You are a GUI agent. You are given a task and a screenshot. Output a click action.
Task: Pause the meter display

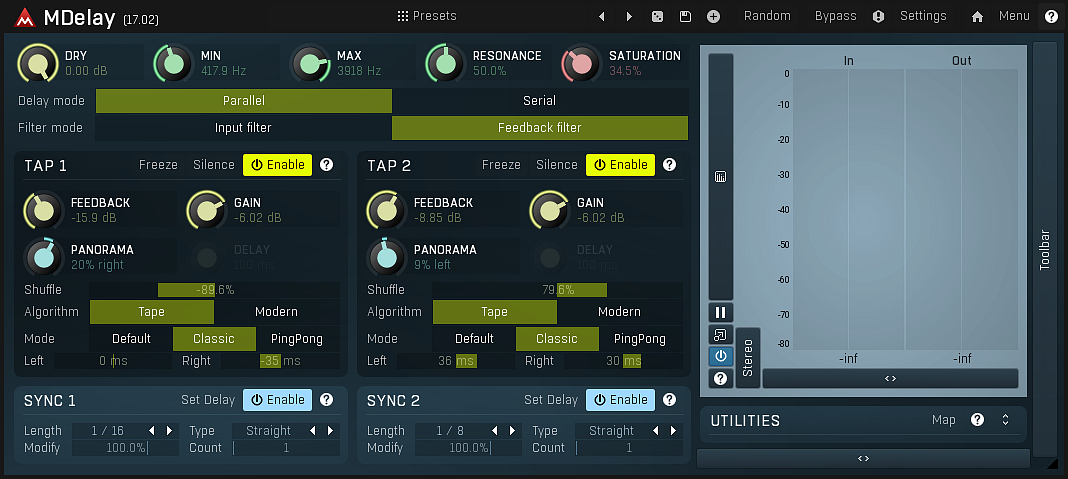pyautogui.click(x=721, y=313)
